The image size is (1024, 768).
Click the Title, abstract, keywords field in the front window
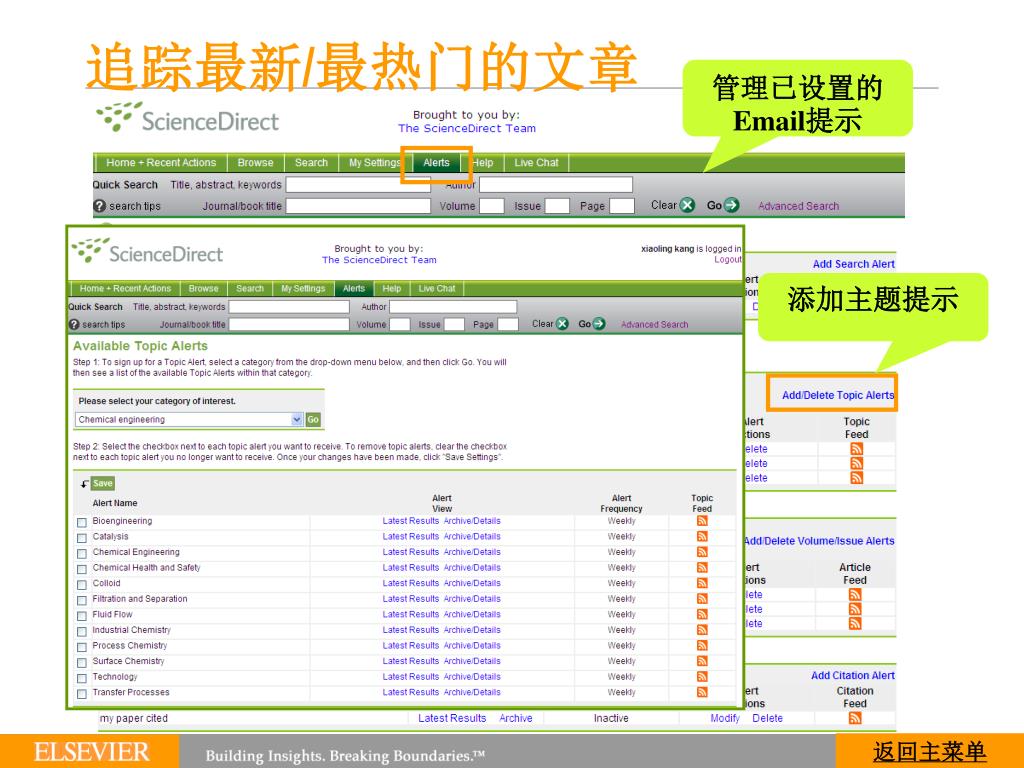tap(289, 306)
